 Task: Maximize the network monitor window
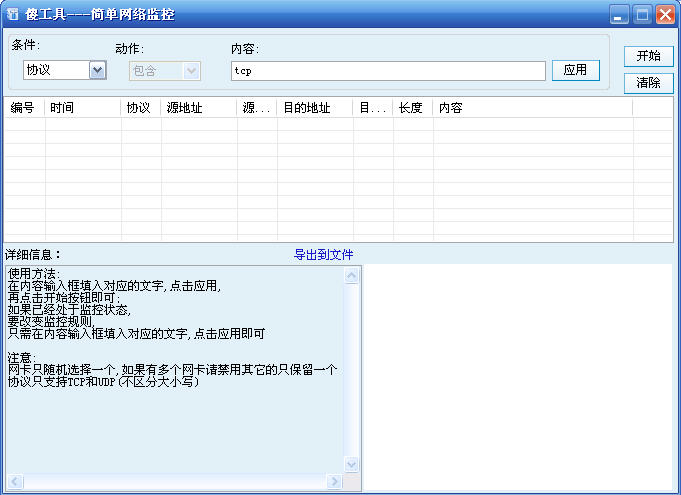[643, 14]
